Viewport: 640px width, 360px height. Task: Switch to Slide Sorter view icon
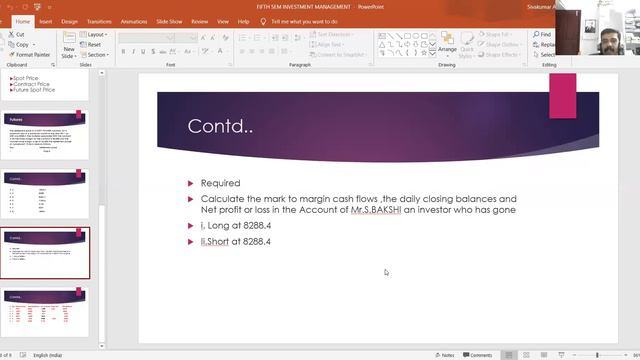click(526, 355)
